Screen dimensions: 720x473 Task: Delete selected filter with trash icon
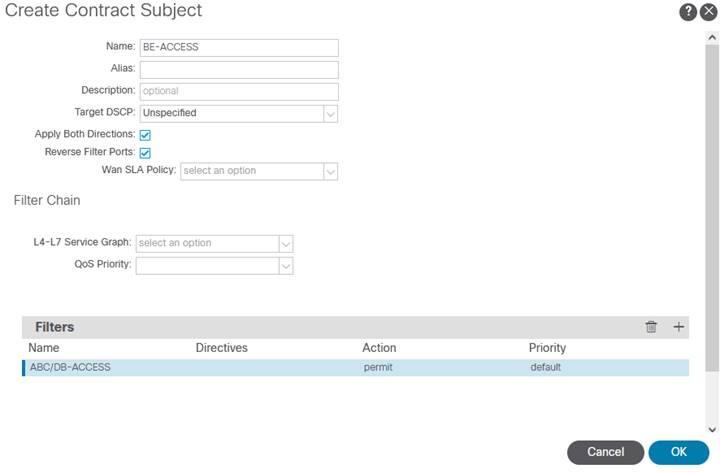pyautogui.click(x=651, y=327)
